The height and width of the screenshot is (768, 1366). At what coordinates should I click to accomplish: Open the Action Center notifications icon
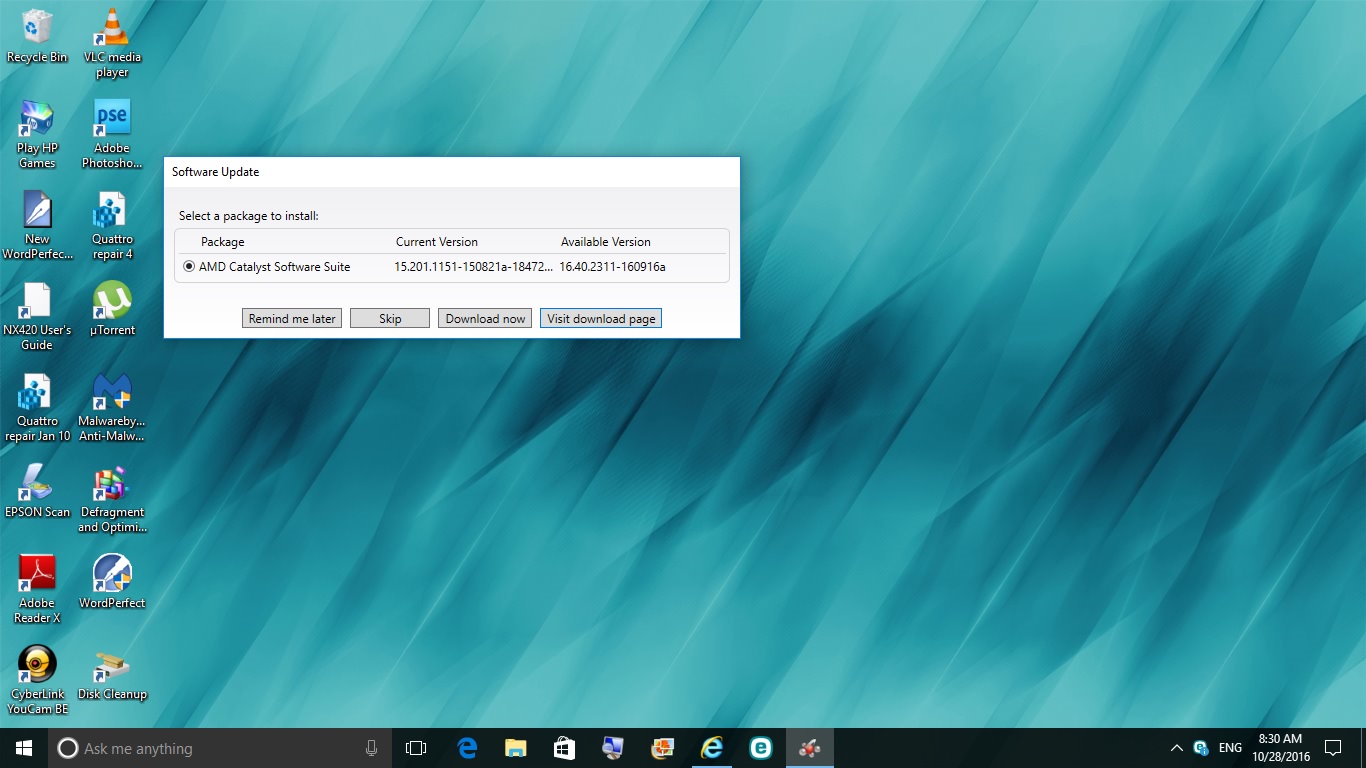[1332, 748]
